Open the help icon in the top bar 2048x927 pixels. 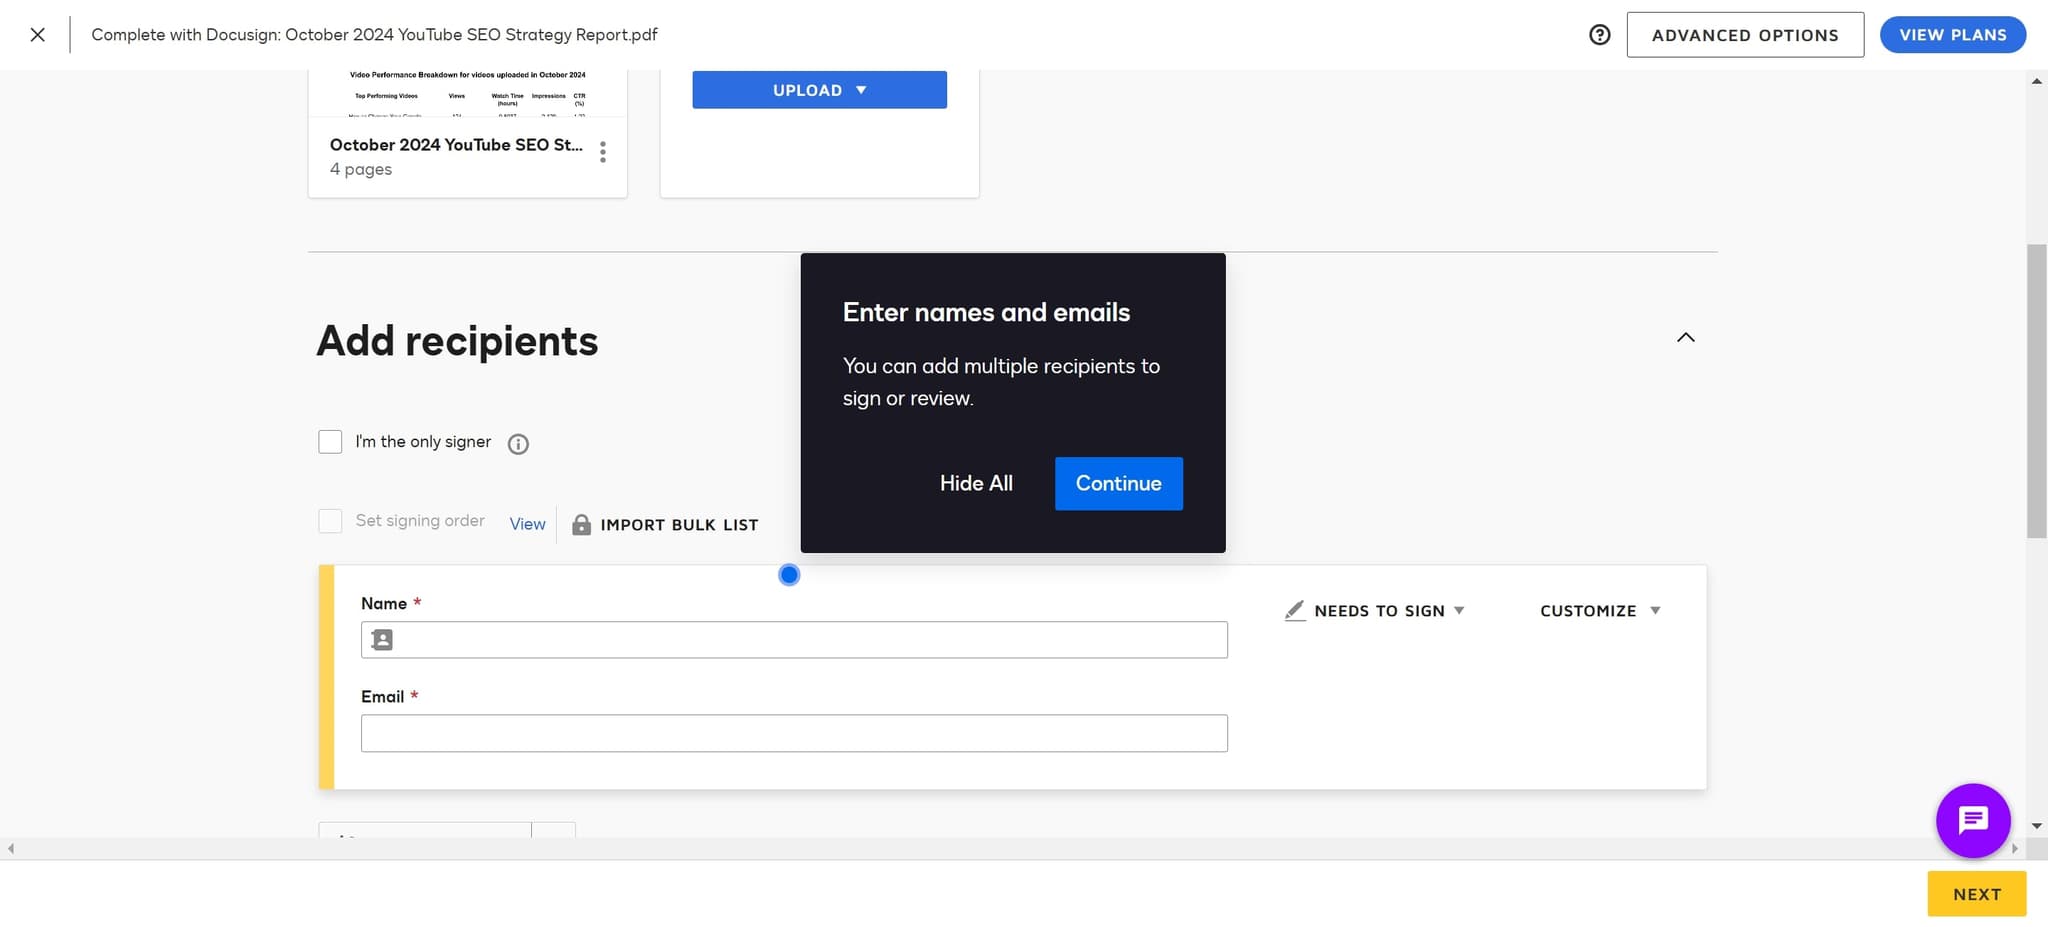[x=1600, y=34]
